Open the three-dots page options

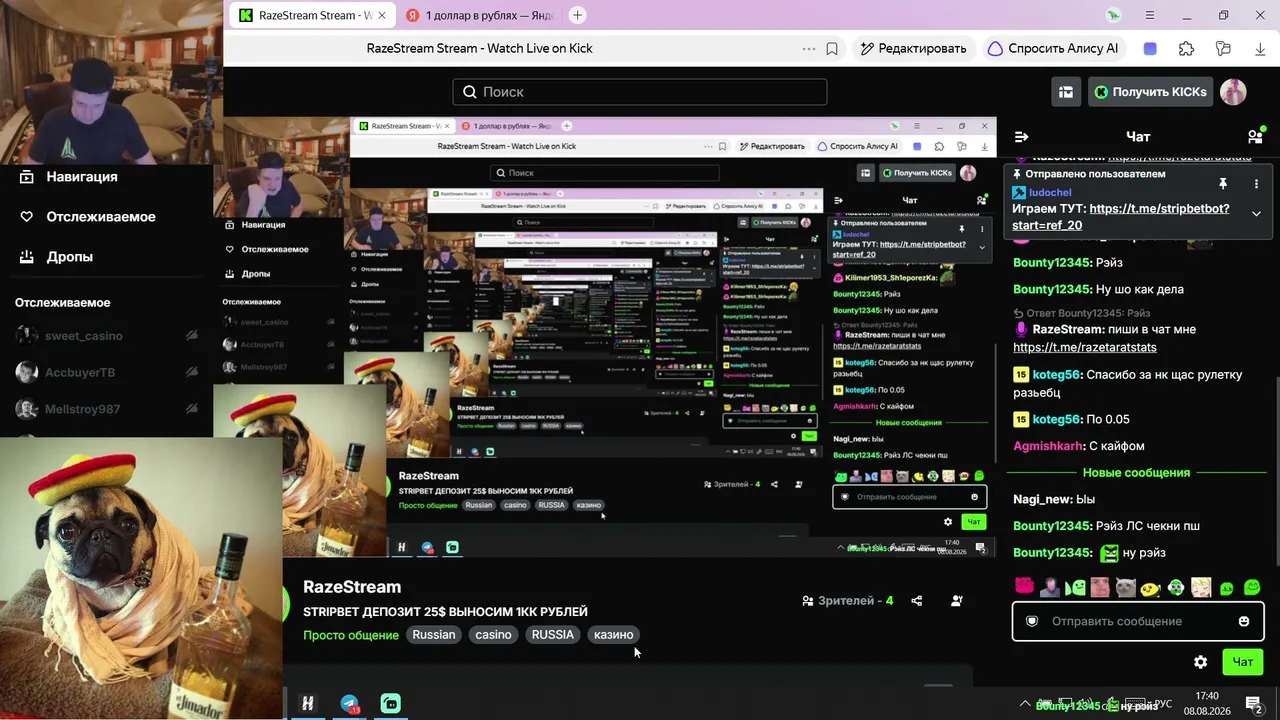(x=808, y=48)
